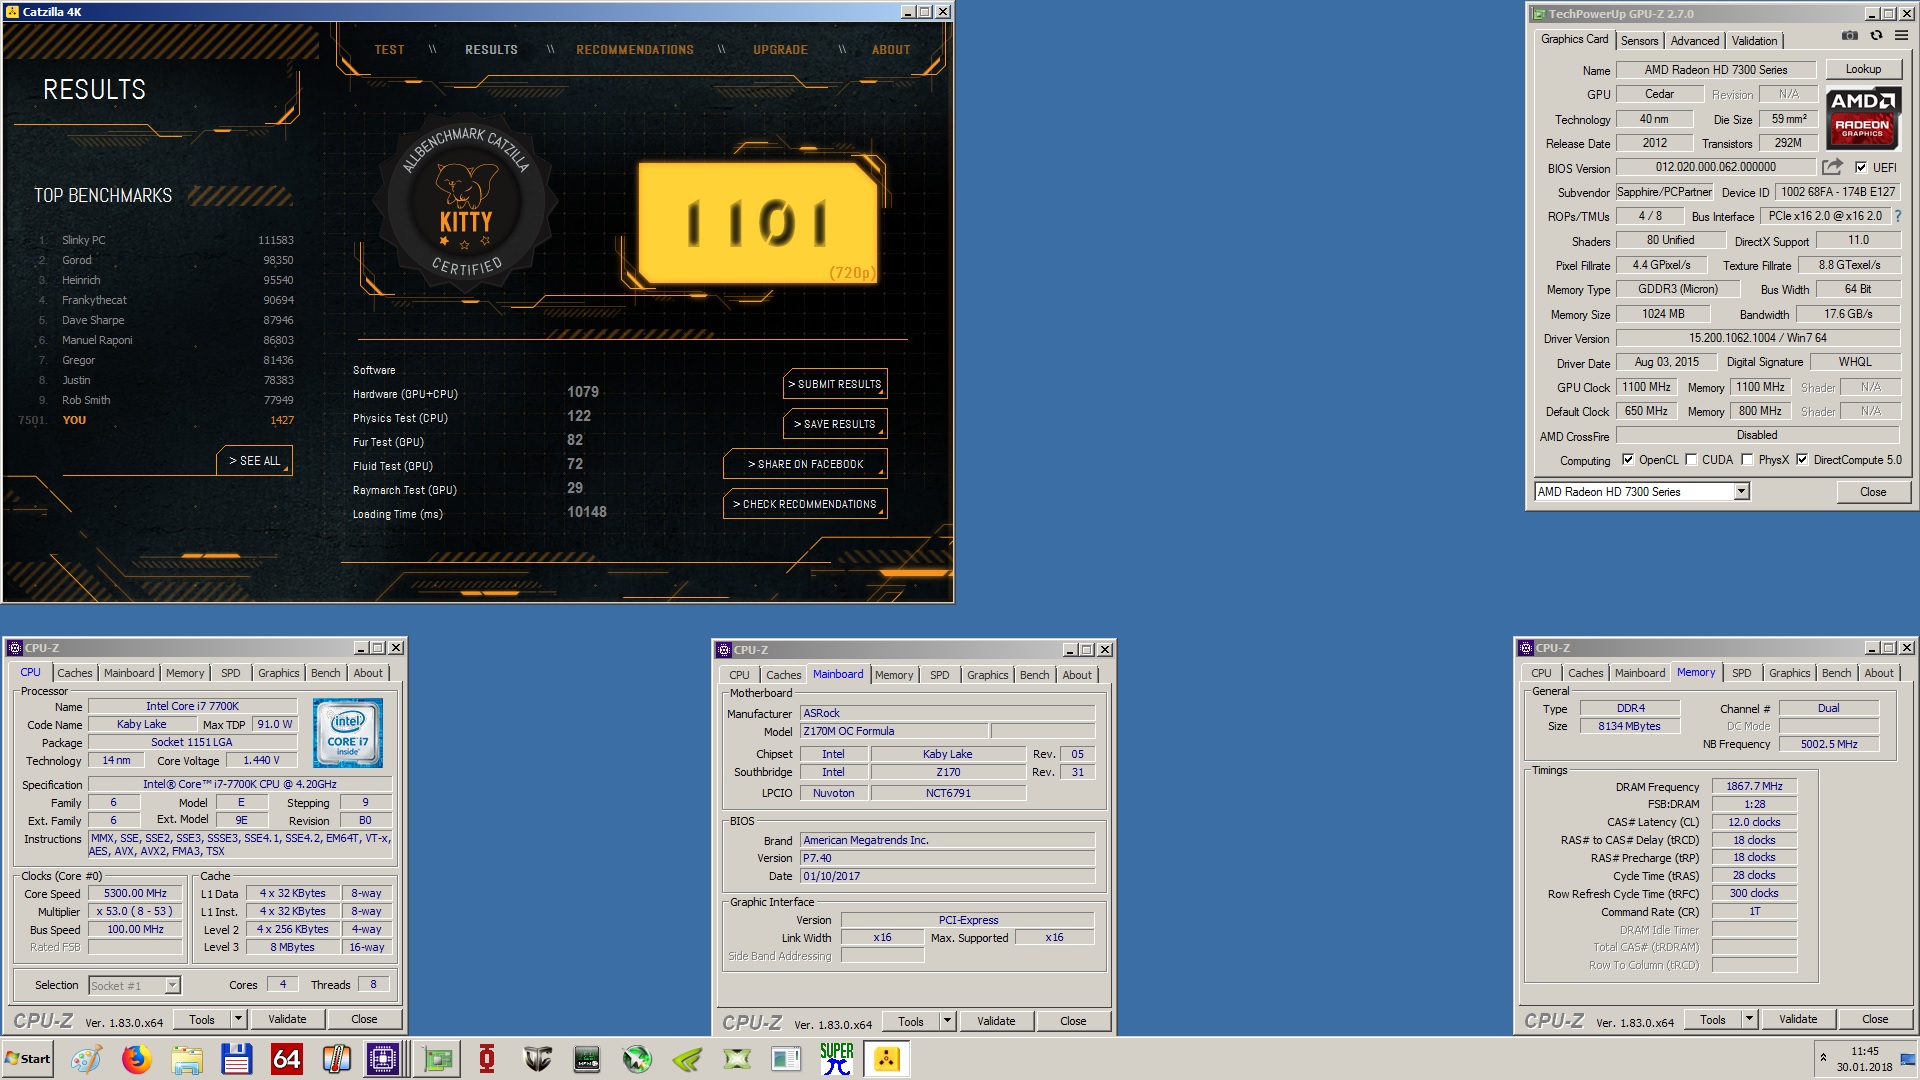Viewport: 1920px width, 1080px height.
Task: Open the GPU-Z hamburger menu
Action: [1901, 36]
